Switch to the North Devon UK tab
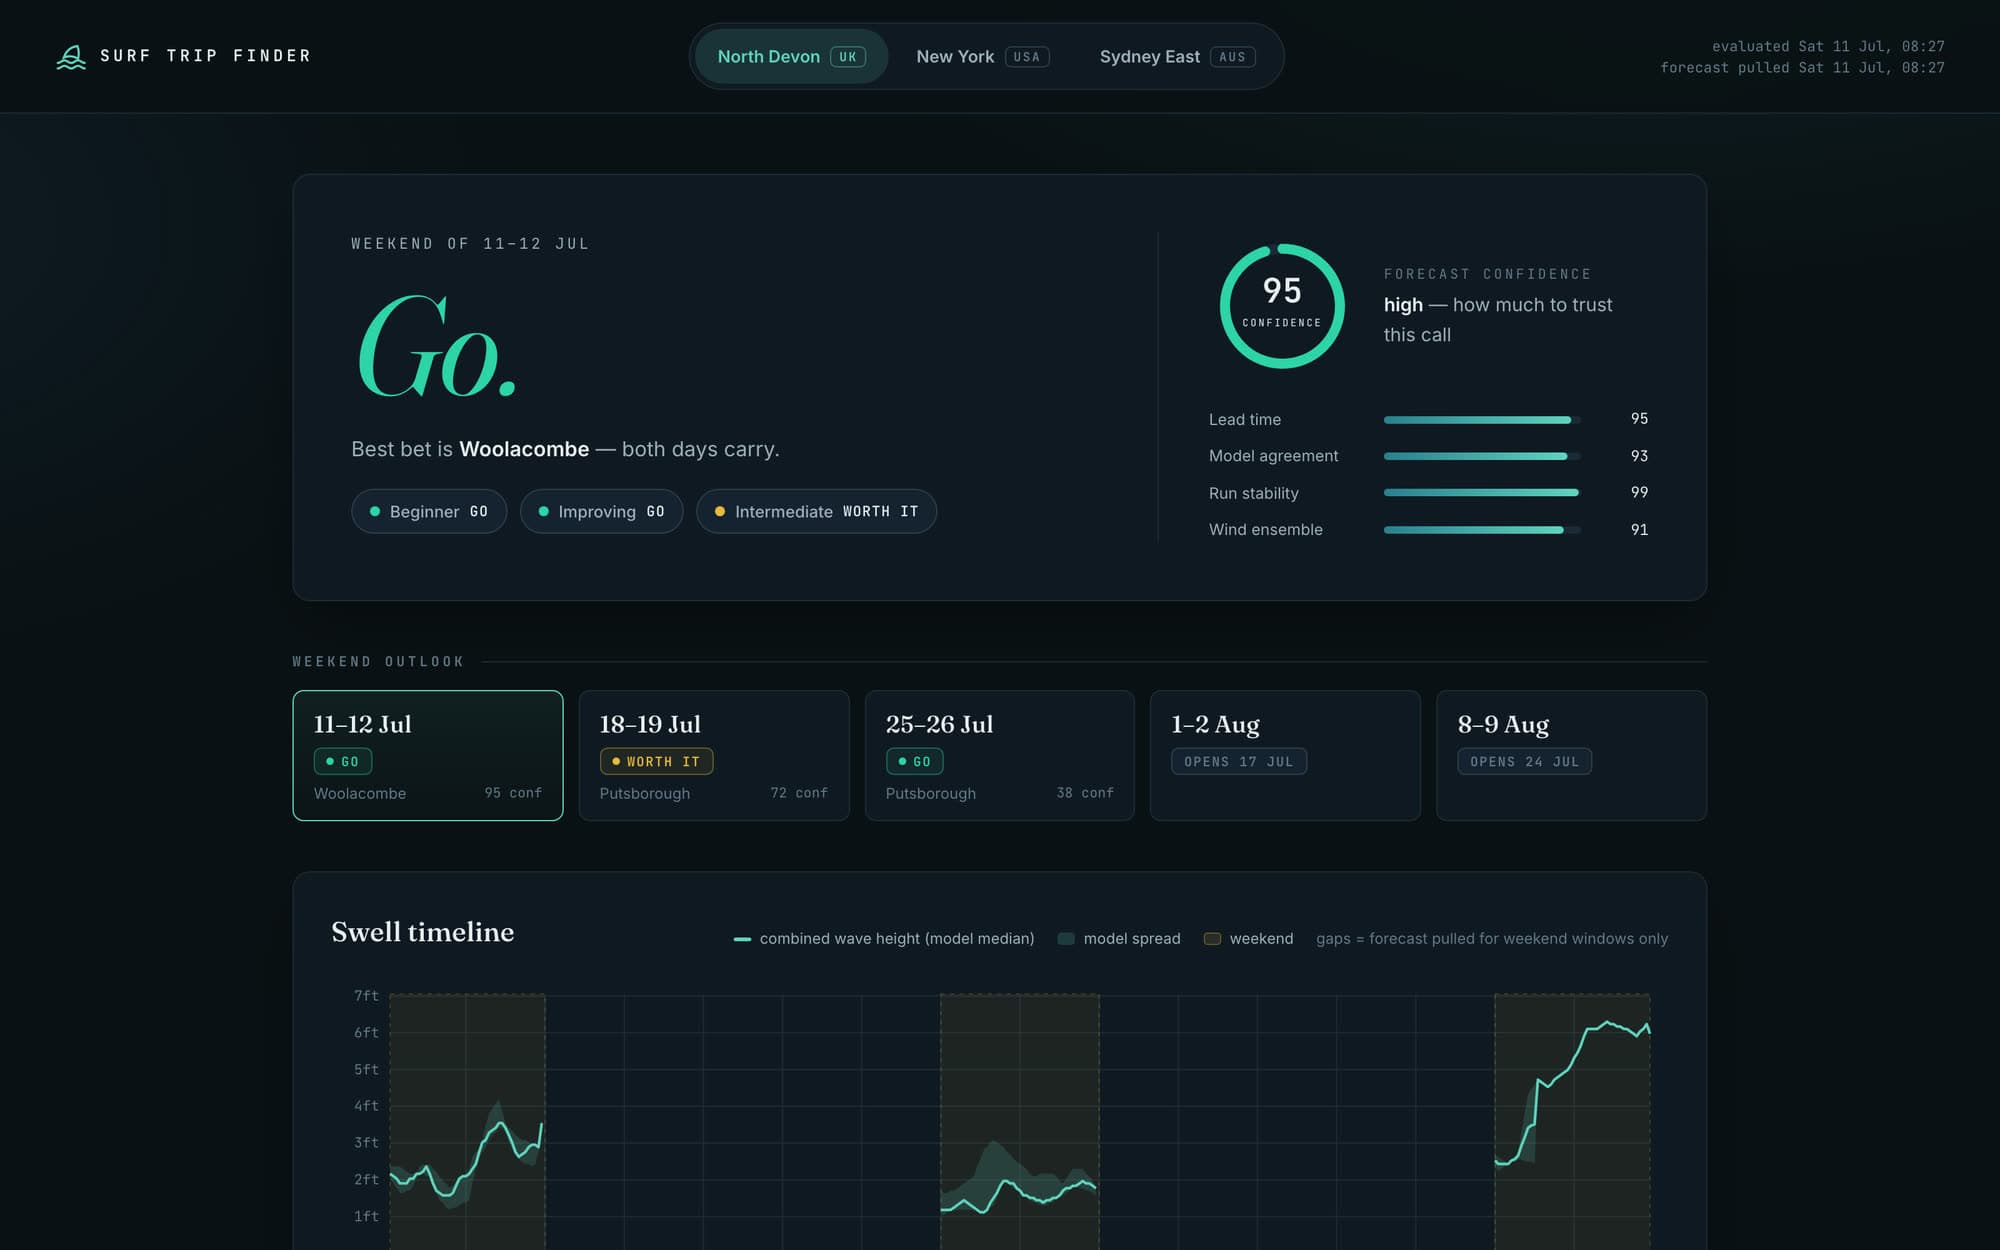 (791, 57)
